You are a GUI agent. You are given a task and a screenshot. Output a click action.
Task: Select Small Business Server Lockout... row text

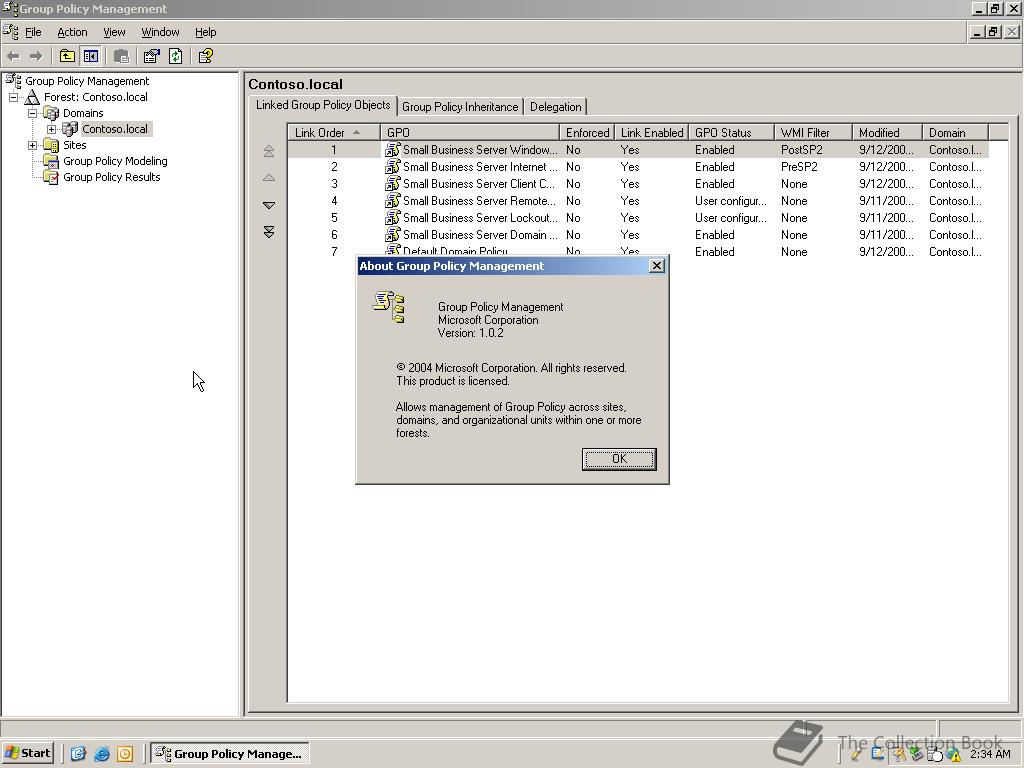pyautogui.click(x=480, y=217)
